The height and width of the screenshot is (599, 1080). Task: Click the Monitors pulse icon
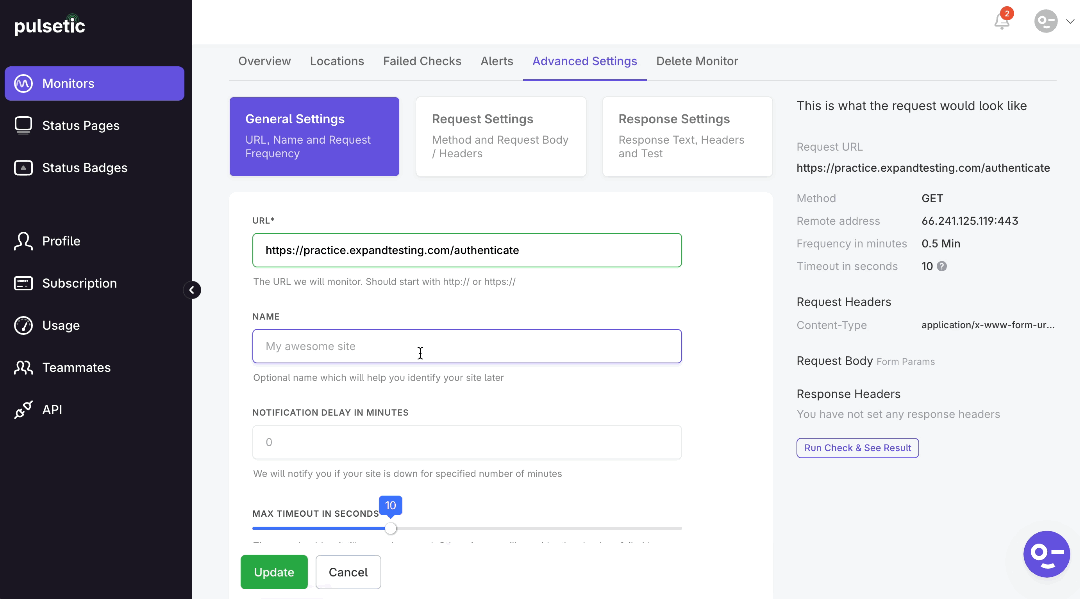(23, 83)
